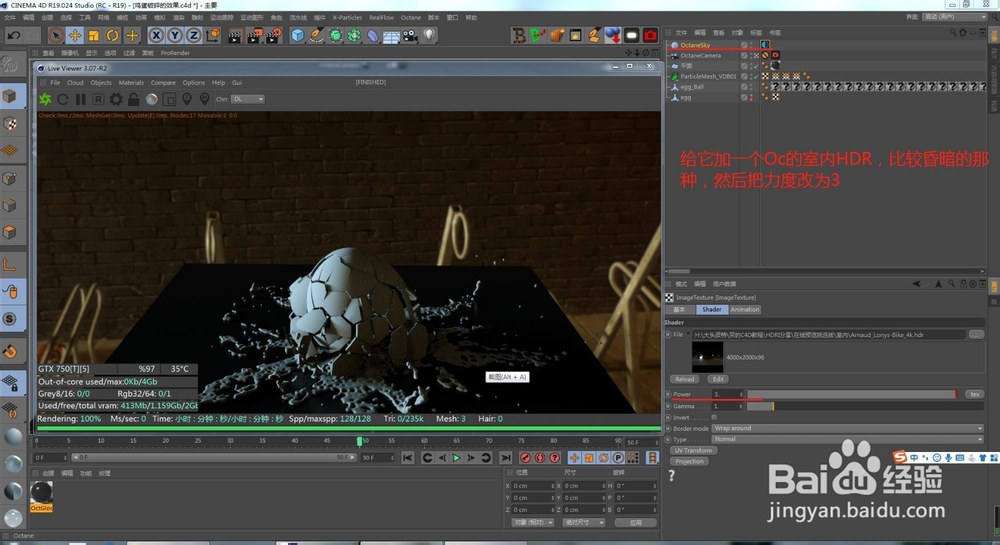Click the blue spheres with red arrow icon

click(x=612, y=36)
